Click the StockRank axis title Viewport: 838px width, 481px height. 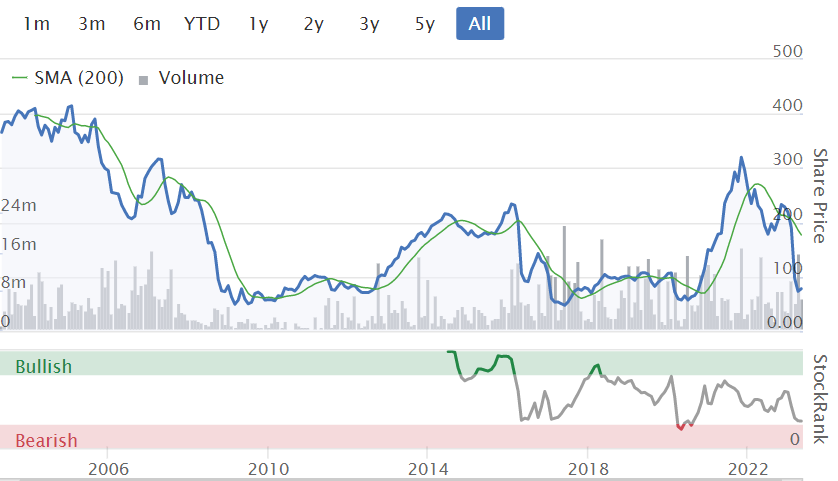tap(820, 399)
